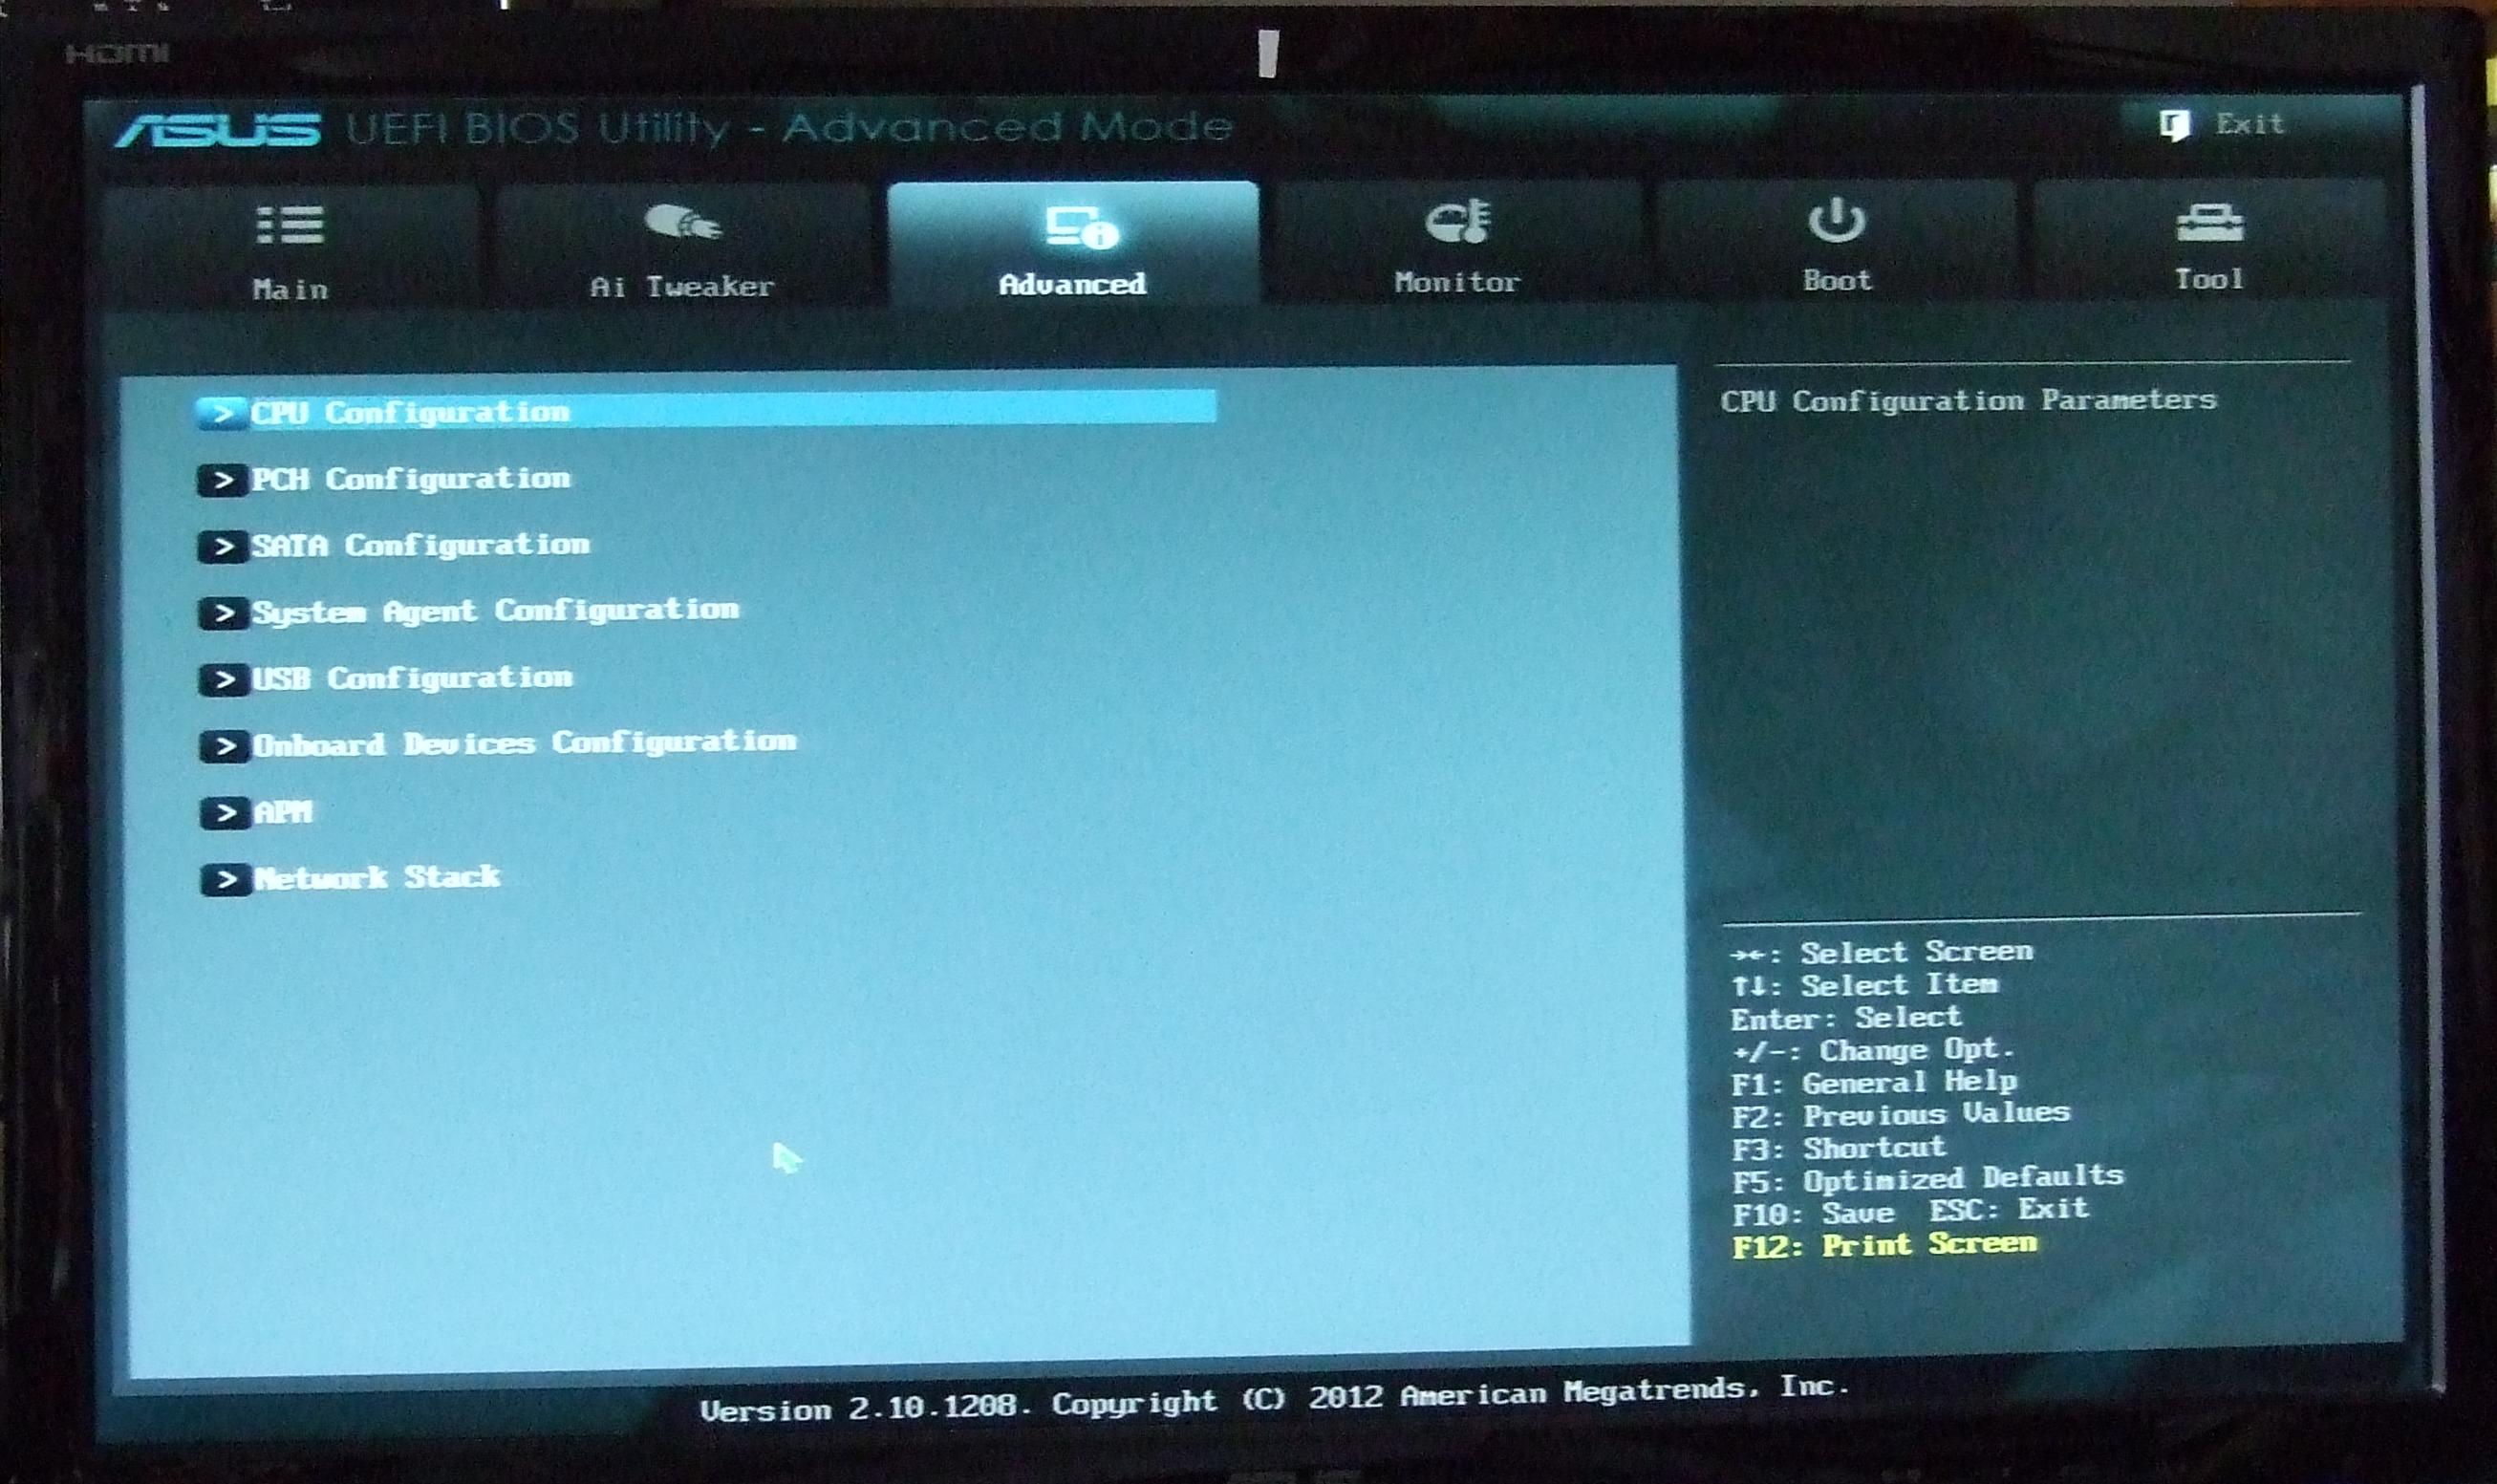Click the Boot tab power icon
Screen dimensions: 2497x1484
[x=1836, y=219]
